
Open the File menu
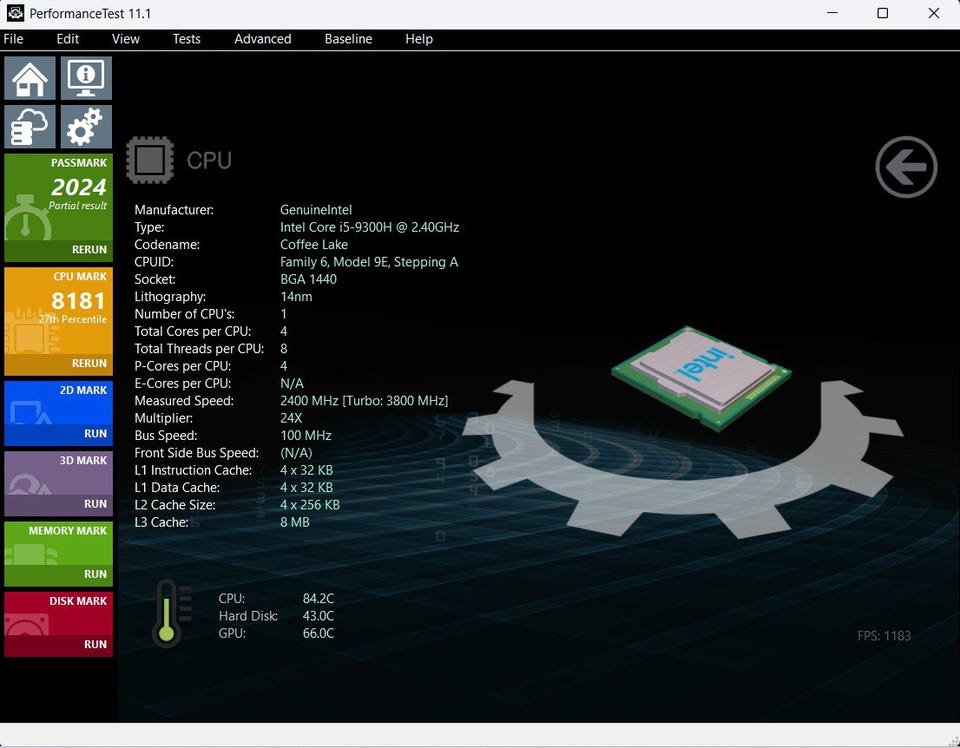click(x=13, y=39)
